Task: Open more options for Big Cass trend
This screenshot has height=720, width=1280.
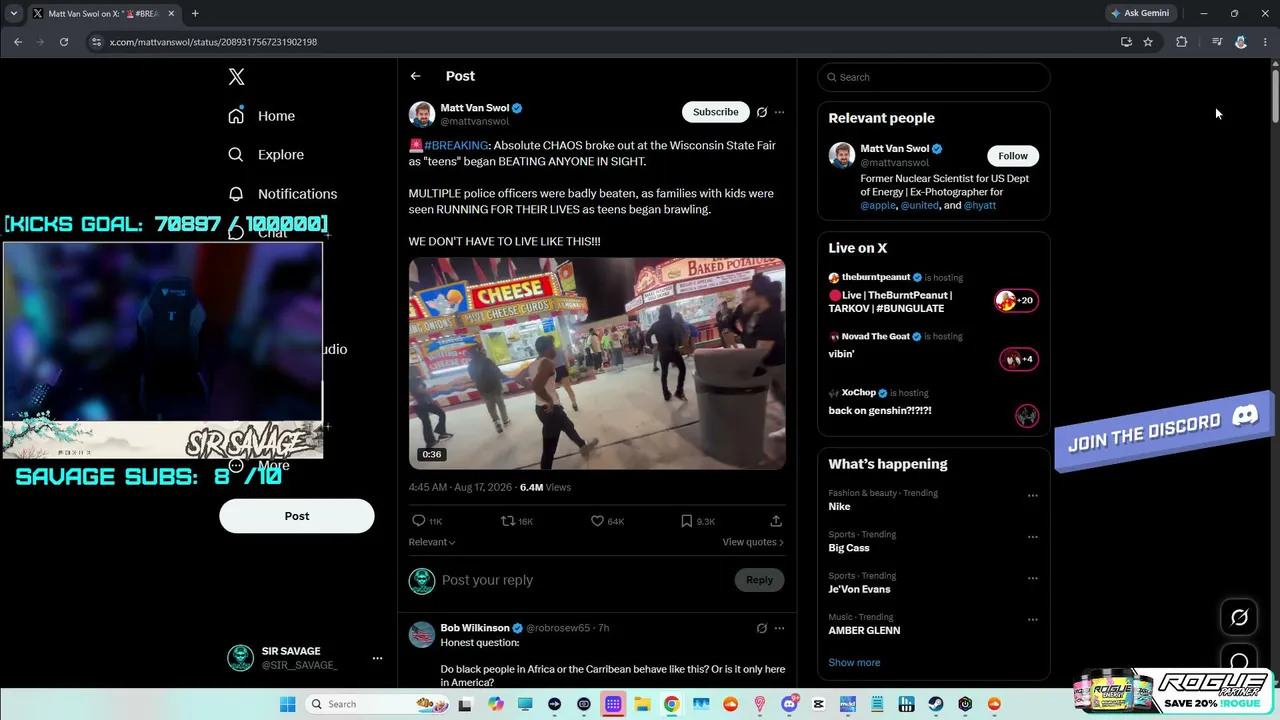Action: click(x=1033, y=537)
